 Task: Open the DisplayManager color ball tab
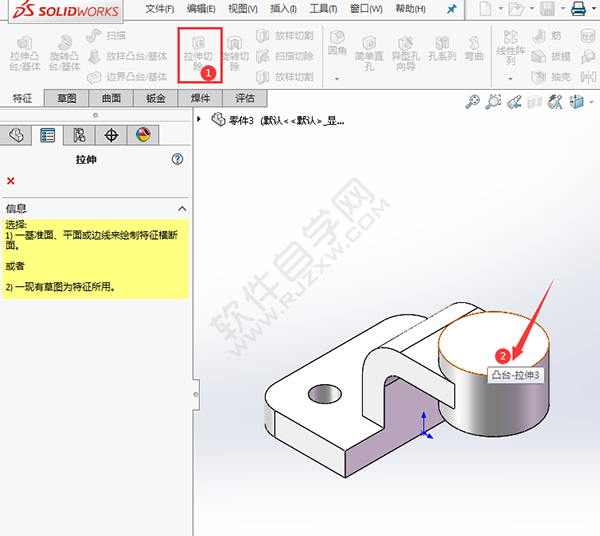(x=143, y=135)
